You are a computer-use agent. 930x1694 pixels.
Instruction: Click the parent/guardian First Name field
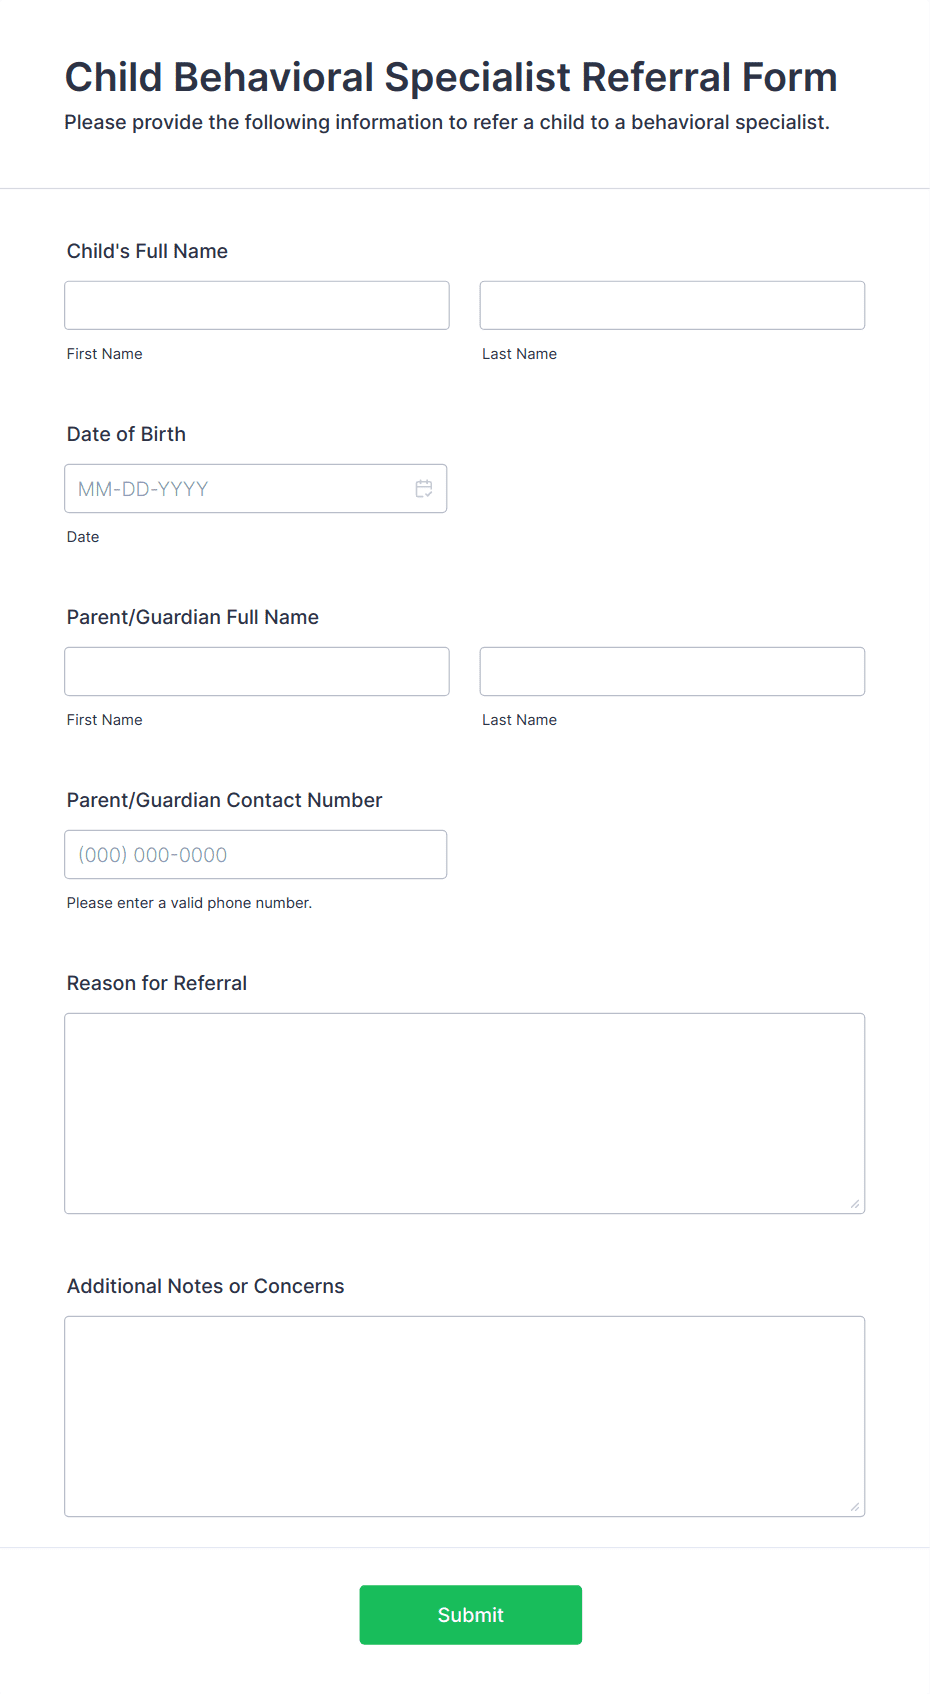point(257,671)
